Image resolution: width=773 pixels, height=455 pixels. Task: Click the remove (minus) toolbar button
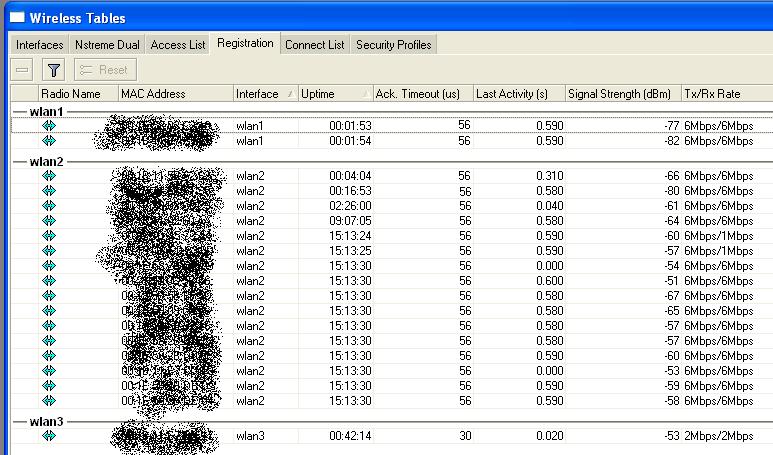point(22,70)
